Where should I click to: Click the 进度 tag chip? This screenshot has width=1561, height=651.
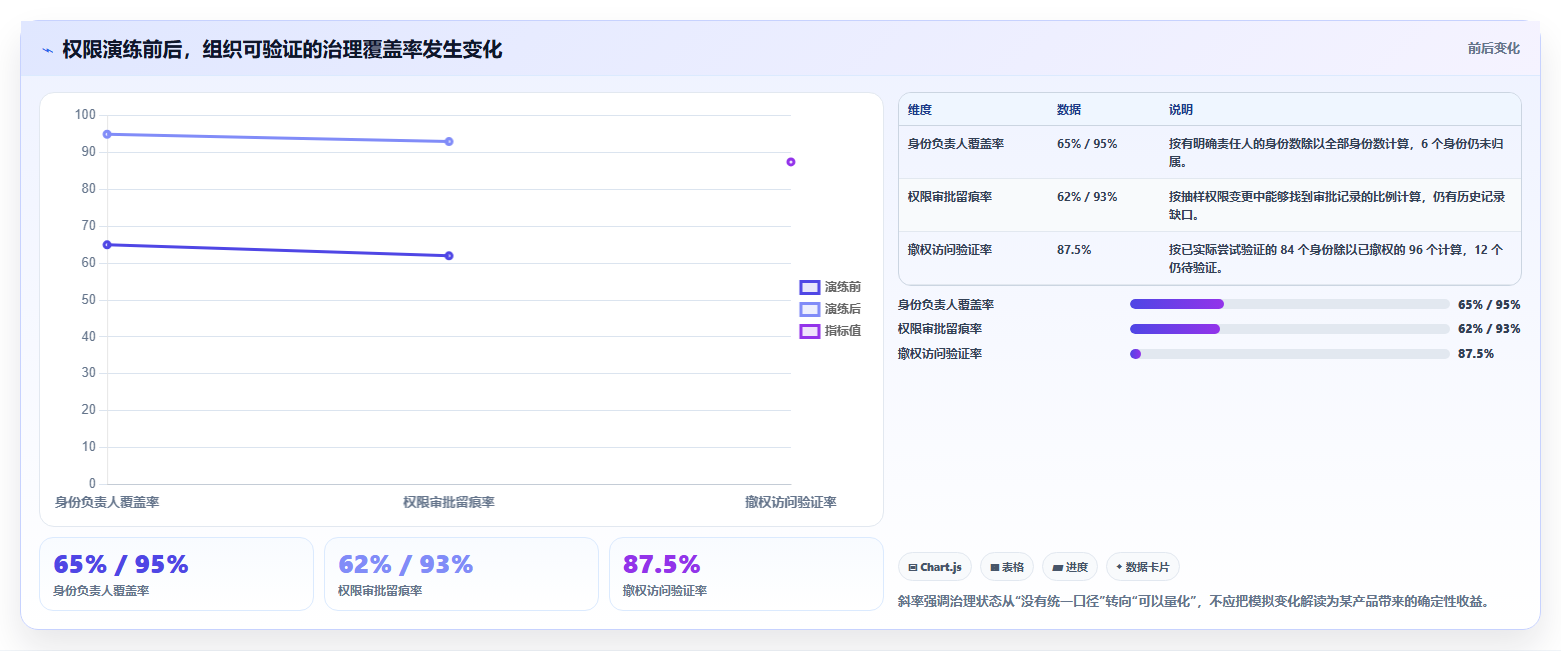1070,567
